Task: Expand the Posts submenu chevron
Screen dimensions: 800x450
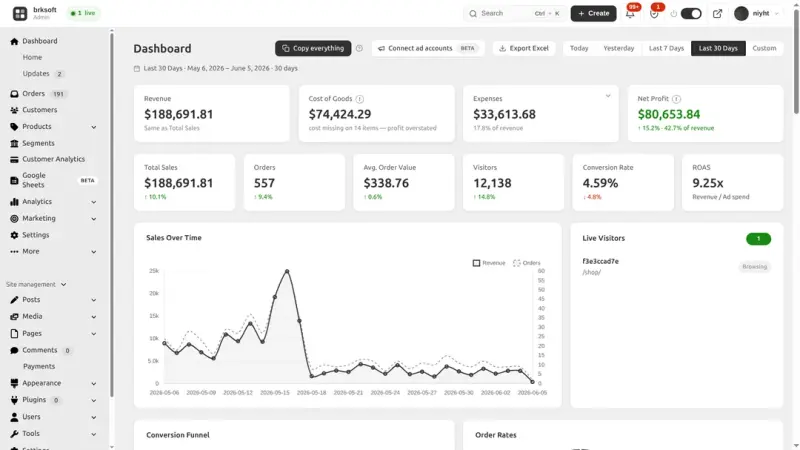Action: (x=94, y=301)
